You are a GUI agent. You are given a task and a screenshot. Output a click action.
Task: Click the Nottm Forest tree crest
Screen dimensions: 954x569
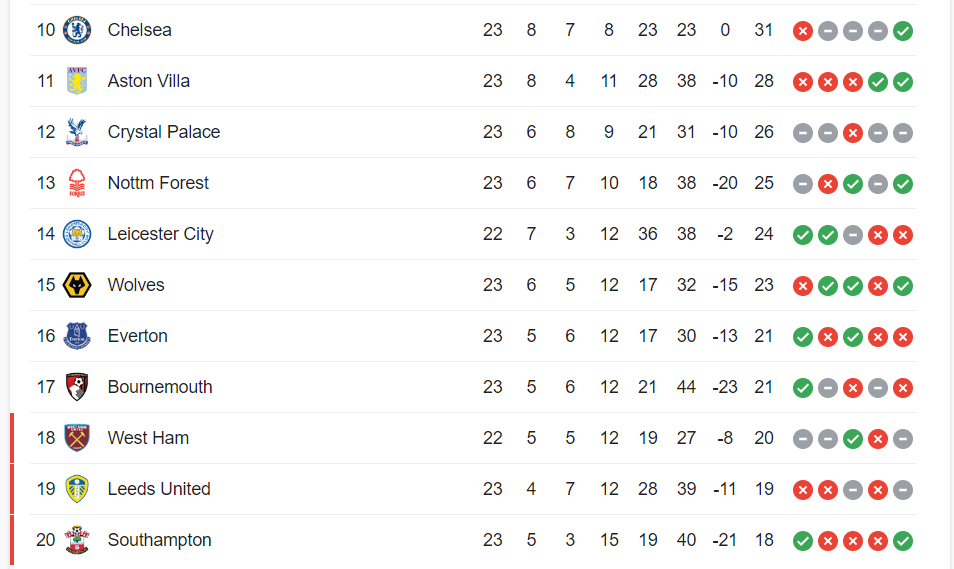coord(77,183)
